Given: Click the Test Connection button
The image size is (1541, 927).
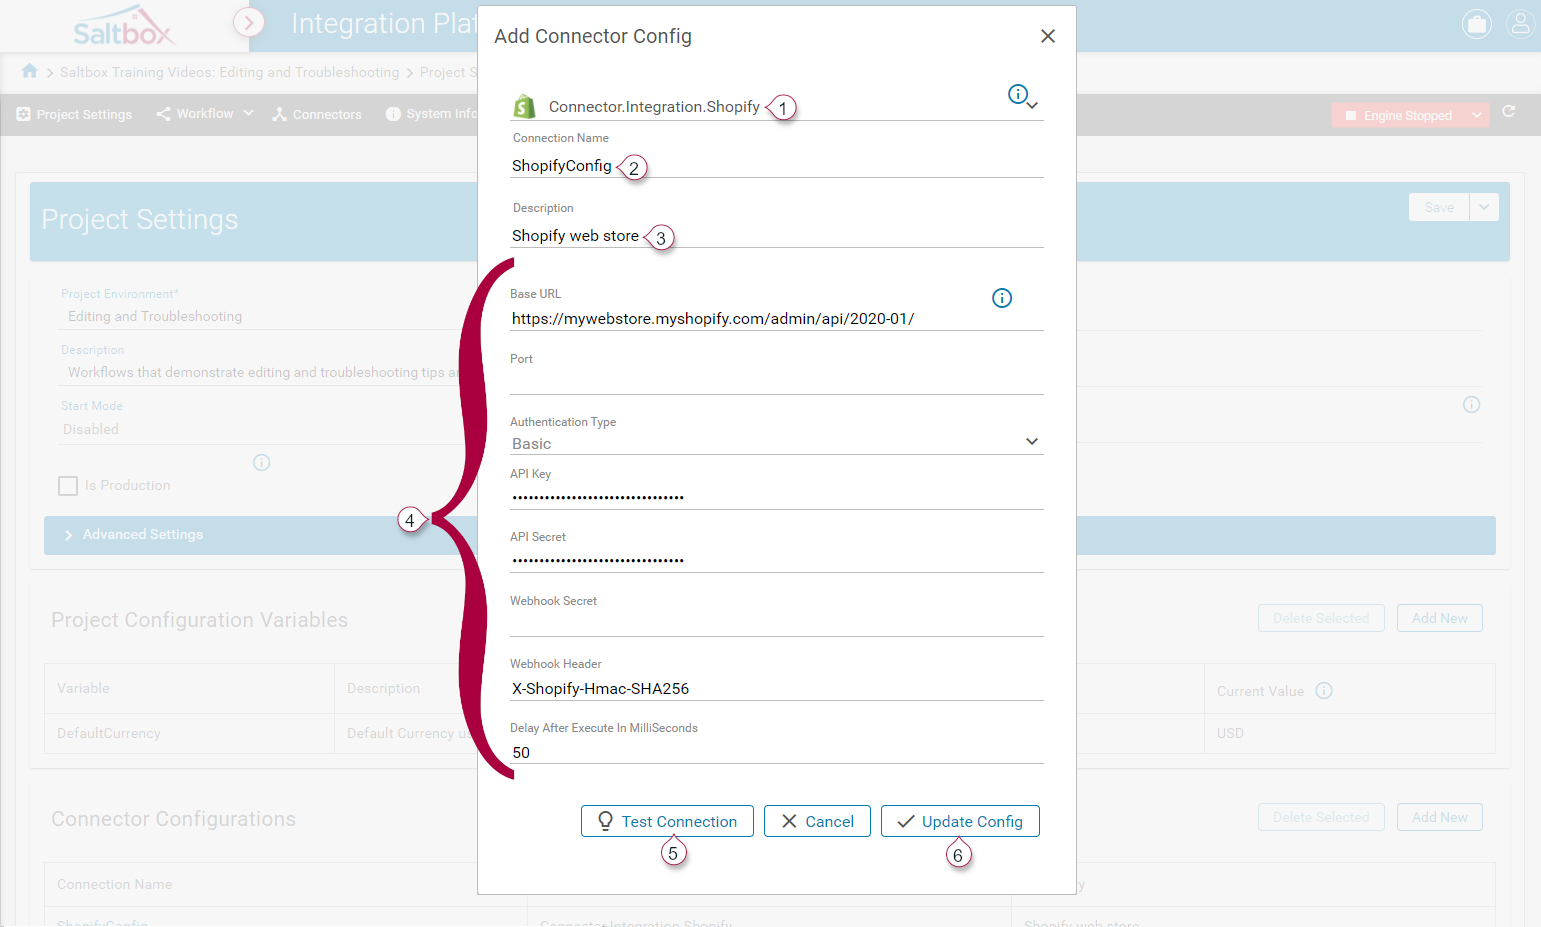Looking at the screenshot, I should 667,821.
